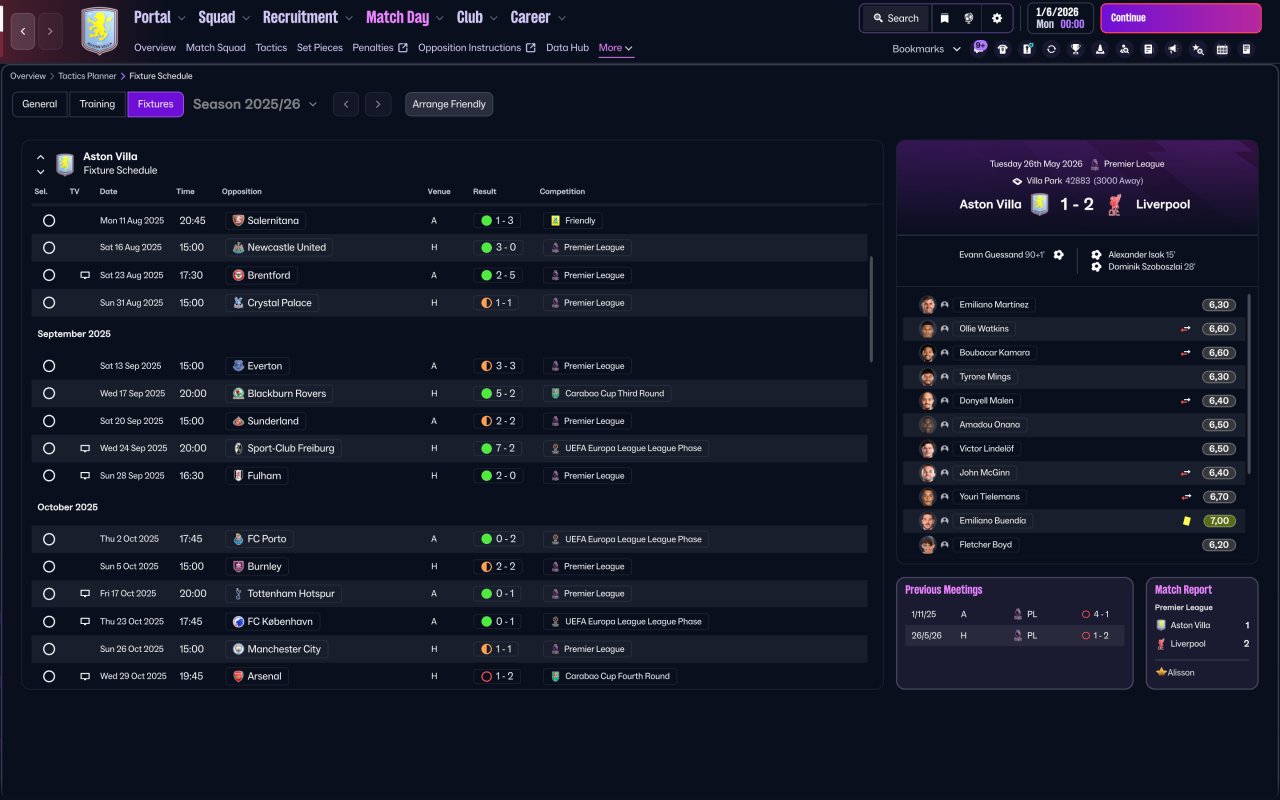The width and height of the screenshot is (1280, 800).
Task: Open the settings gear icon
Action: tap(997, 18)
